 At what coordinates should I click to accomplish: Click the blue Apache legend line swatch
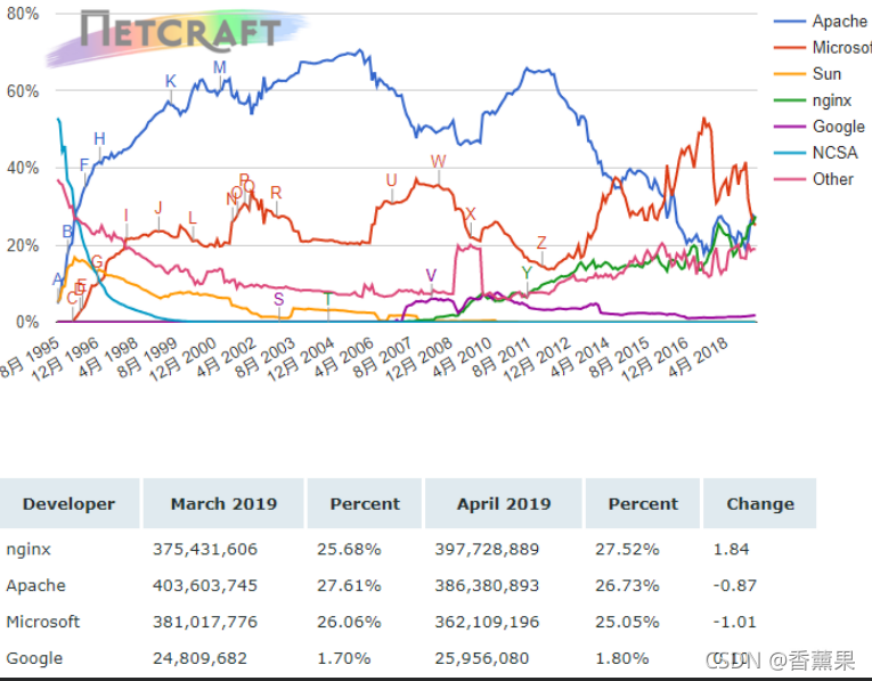(789, 21)
